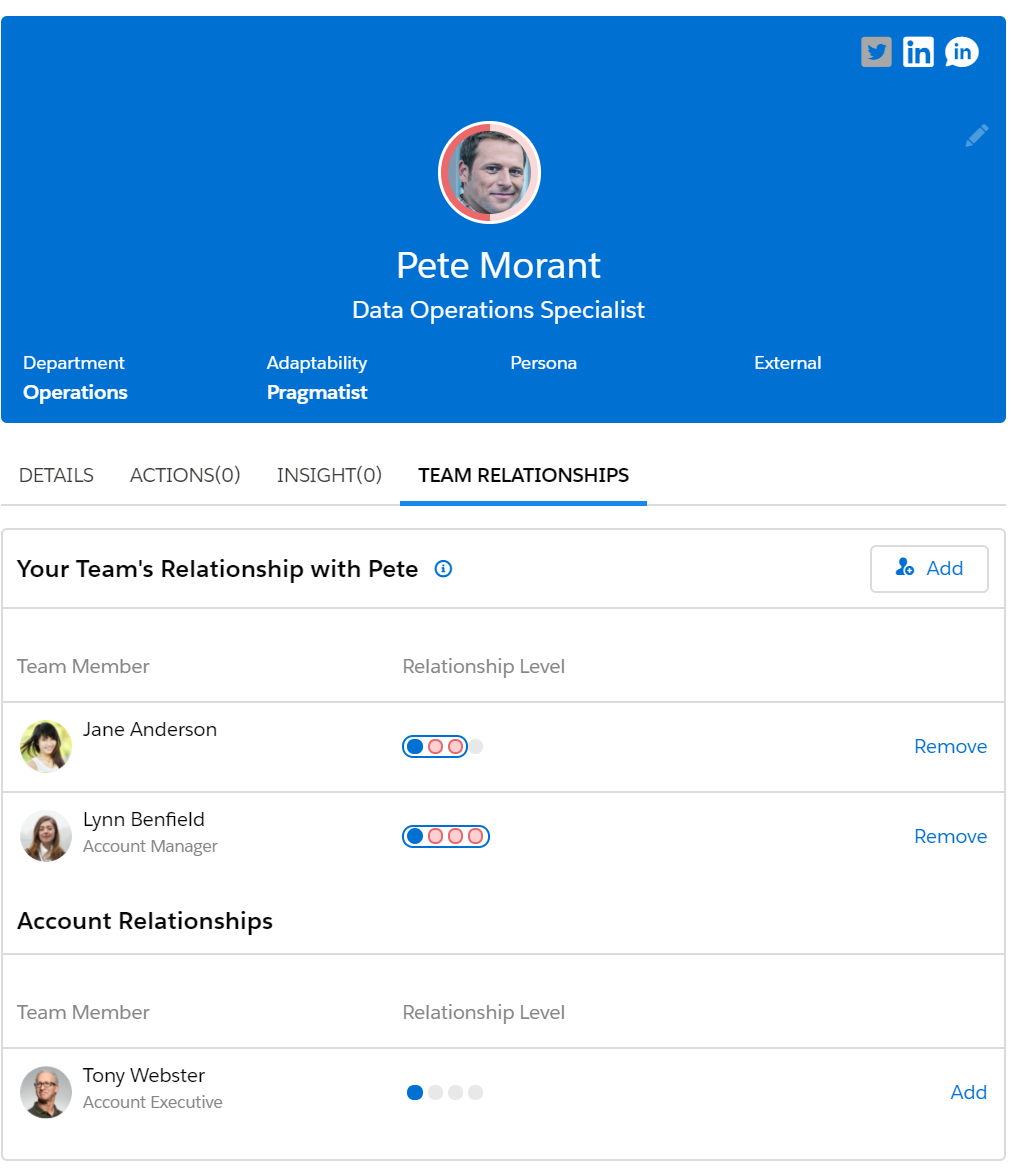The height and width of the screenshot is (1174, 1013).
Task: Click the info icon beside relationship heading
Action: pyautogui.click(x=443, y=569)
